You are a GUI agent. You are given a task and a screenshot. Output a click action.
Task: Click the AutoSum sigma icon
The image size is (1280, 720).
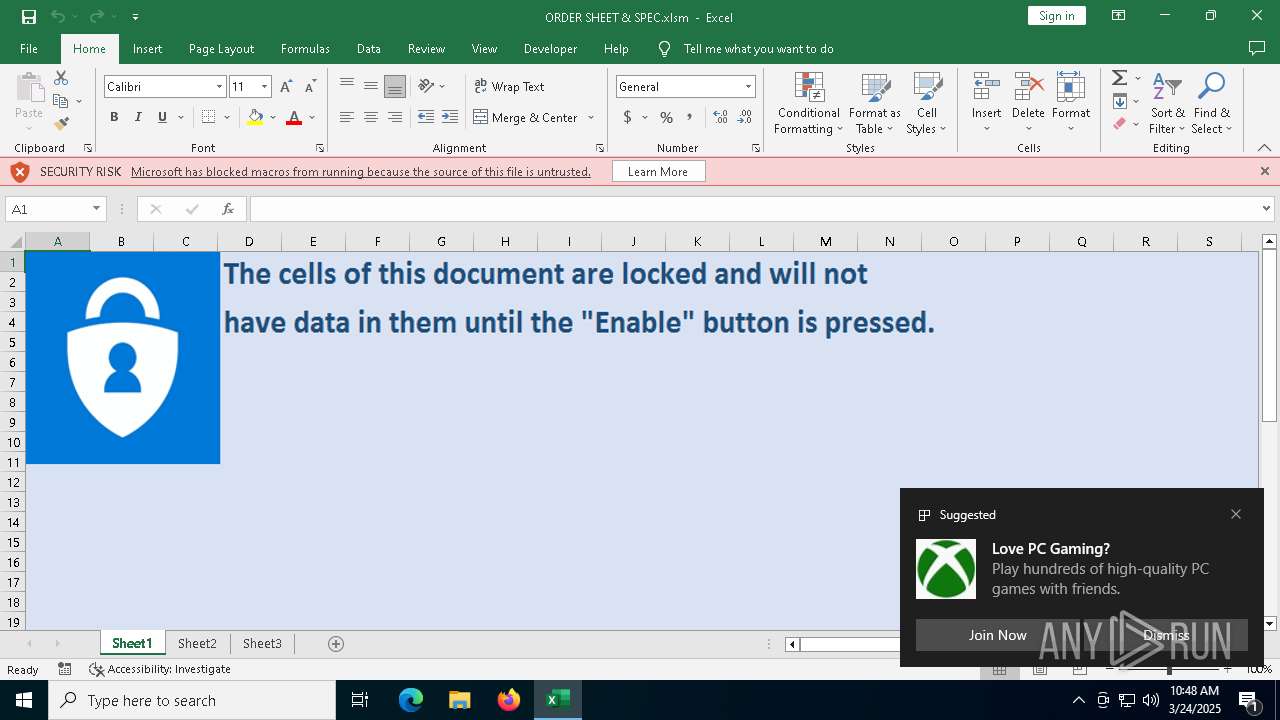pos(1119,78)
